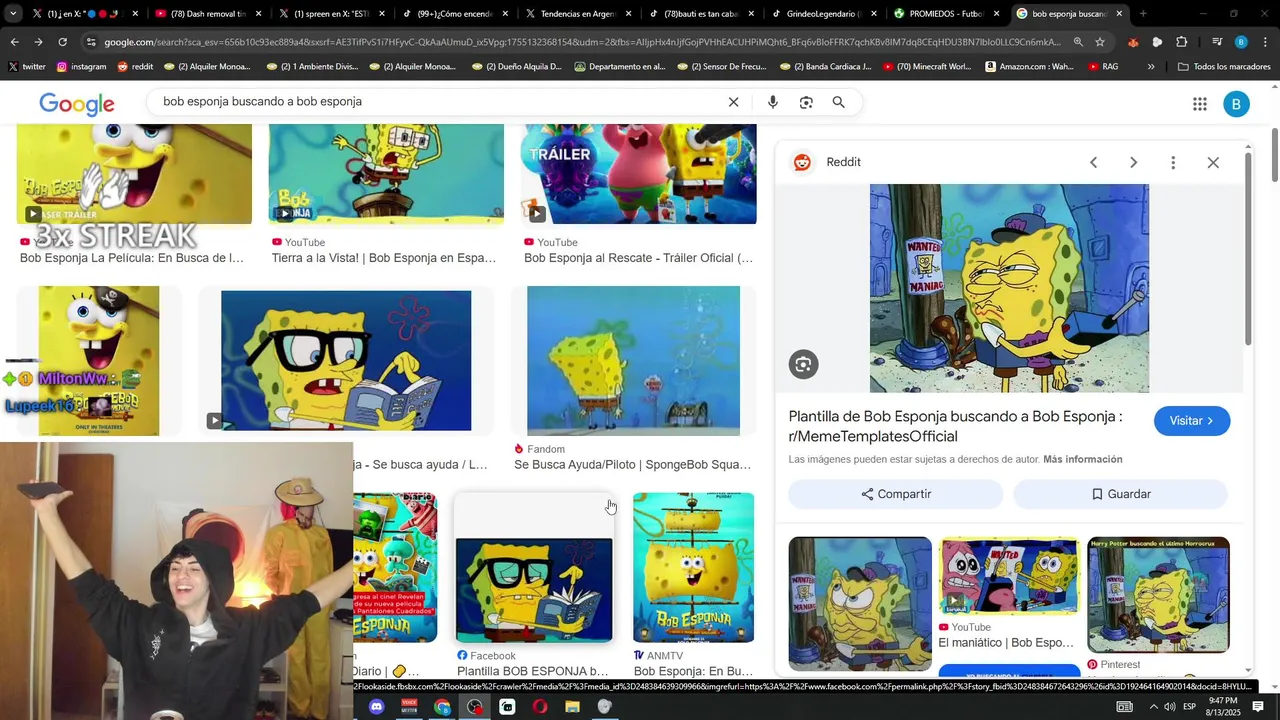Open the Facebook Plantilla BOB ESPONJA thumbnail
The image size is (1280, 720).
click(534, 589)
